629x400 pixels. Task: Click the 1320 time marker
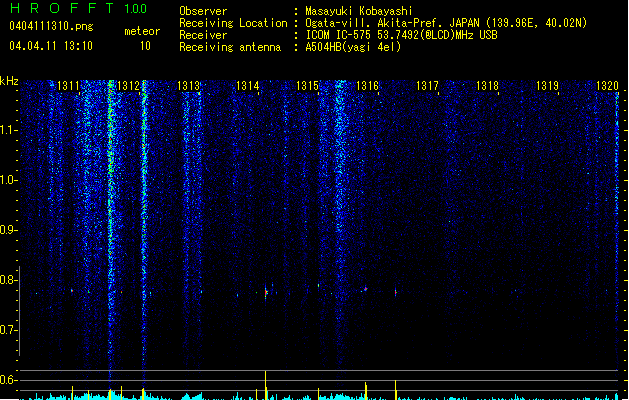coord(607,86)
